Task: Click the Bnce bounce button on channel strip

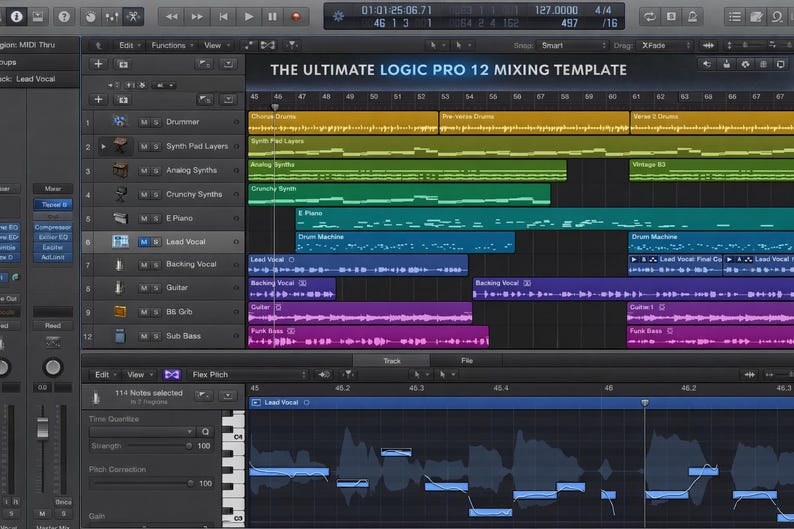Action: pos(63,502)
